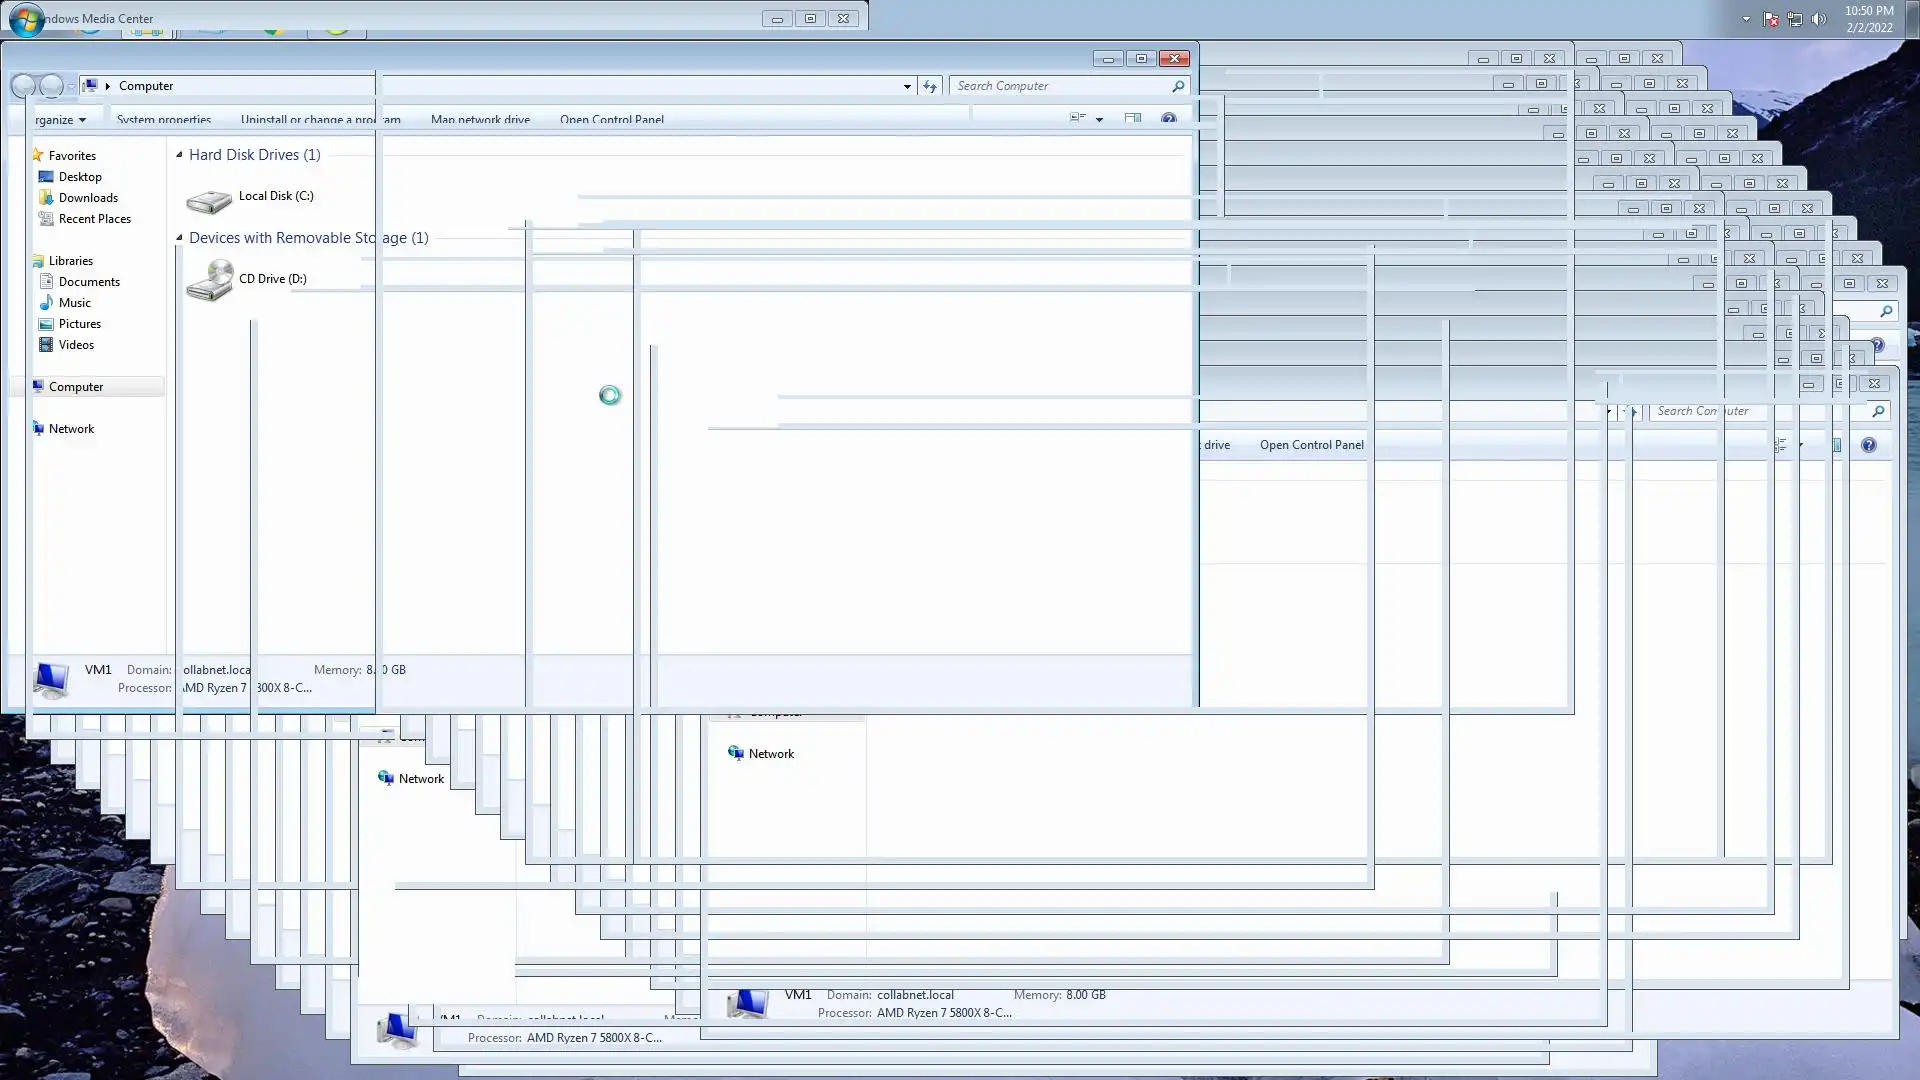Click the network status tray icon
Viewport: 1920px width, 1080px height.
1795,19
